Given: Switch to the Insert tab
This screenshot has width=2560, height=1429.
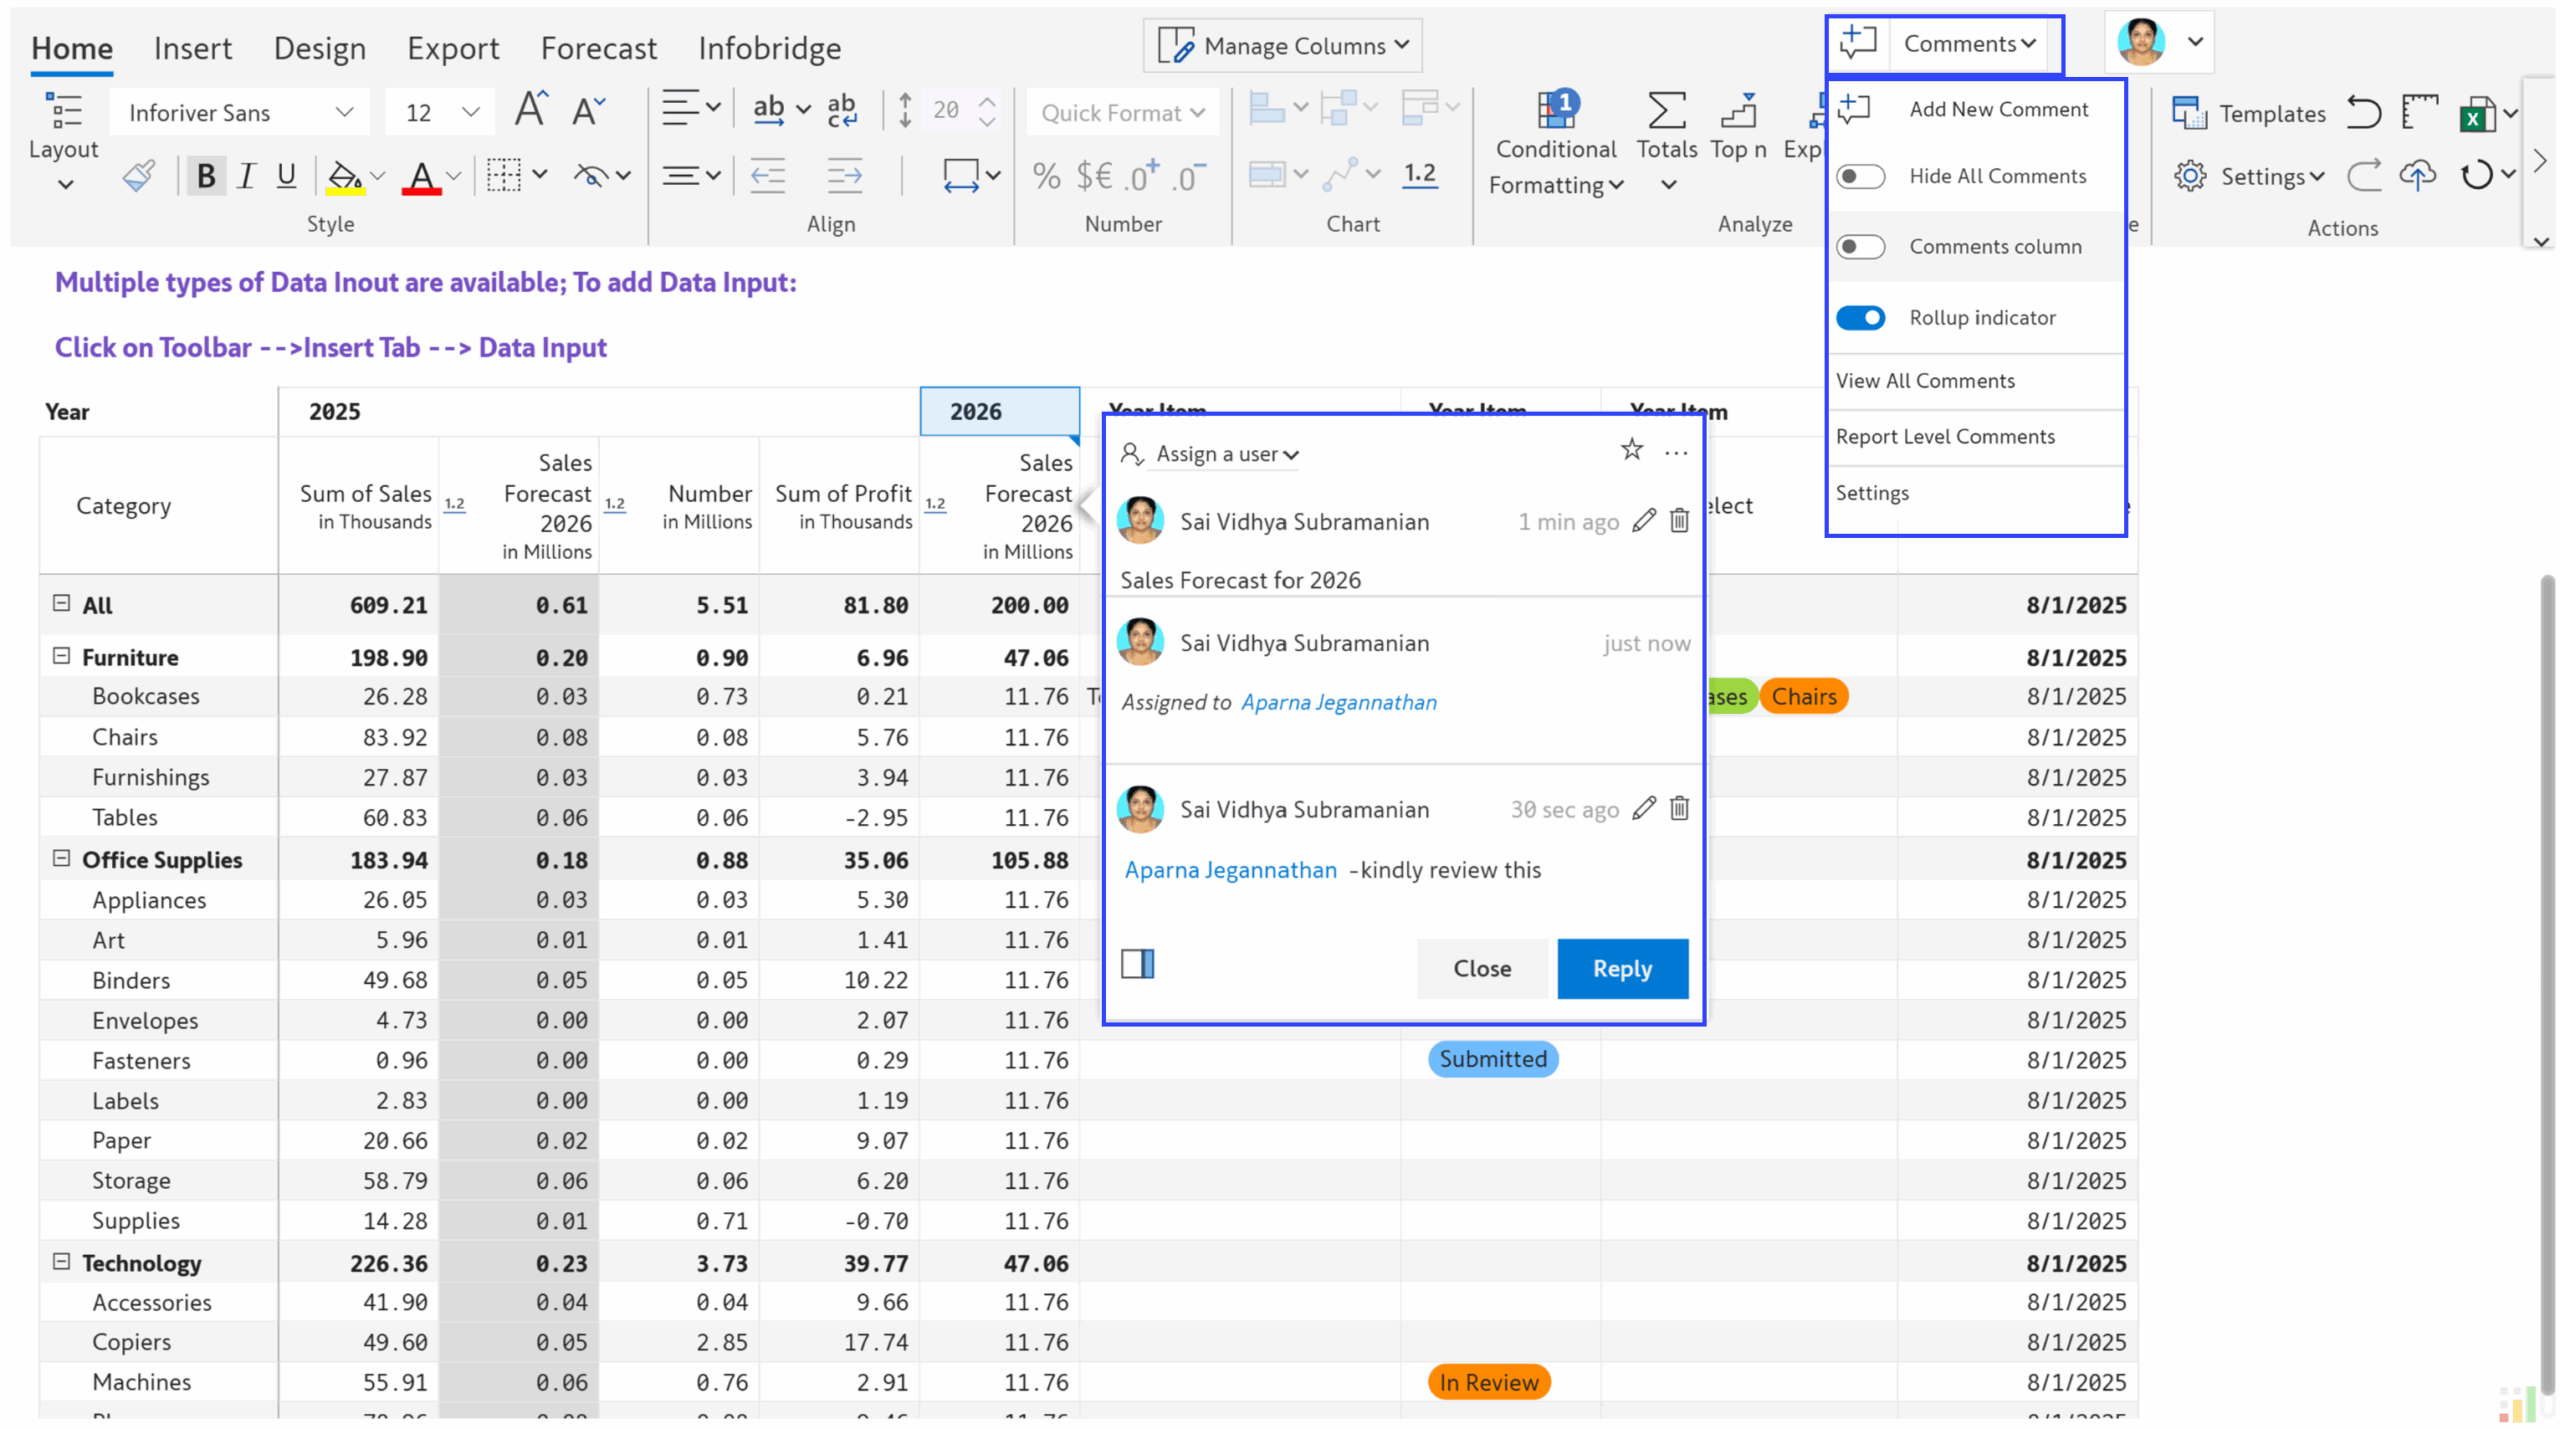Looking at the screenshot, I should pyautogui.click(x=192, y=48).
